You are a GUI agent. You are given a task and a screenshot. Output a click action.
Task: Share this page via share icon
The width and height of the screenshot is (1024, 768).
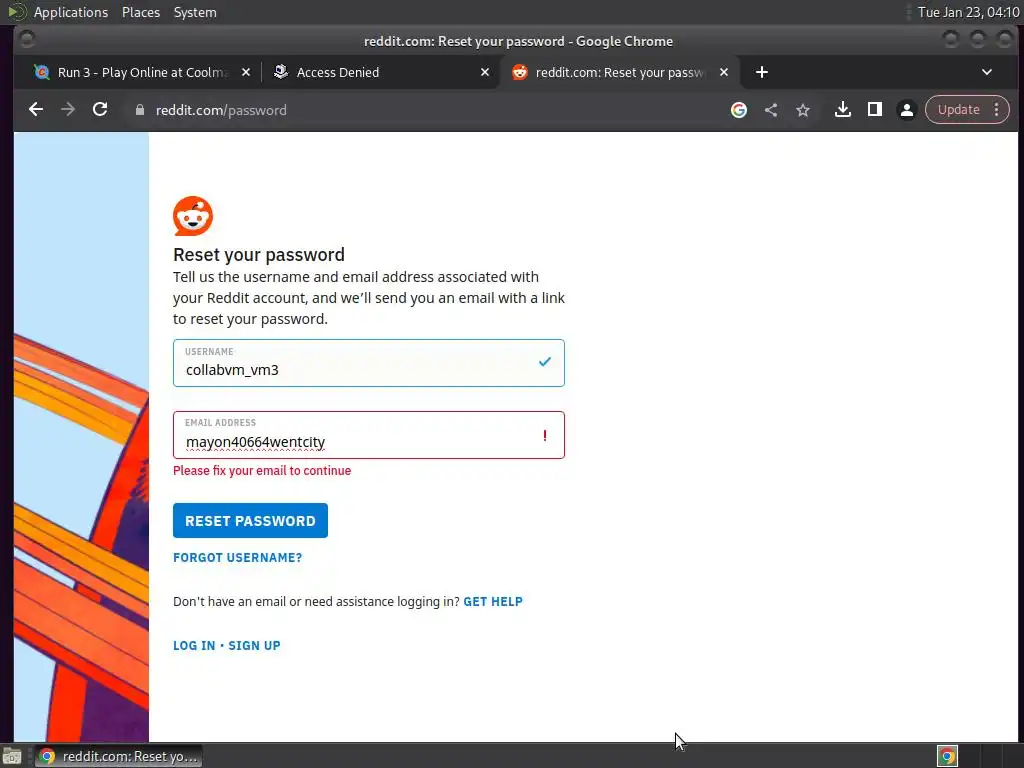771,110
